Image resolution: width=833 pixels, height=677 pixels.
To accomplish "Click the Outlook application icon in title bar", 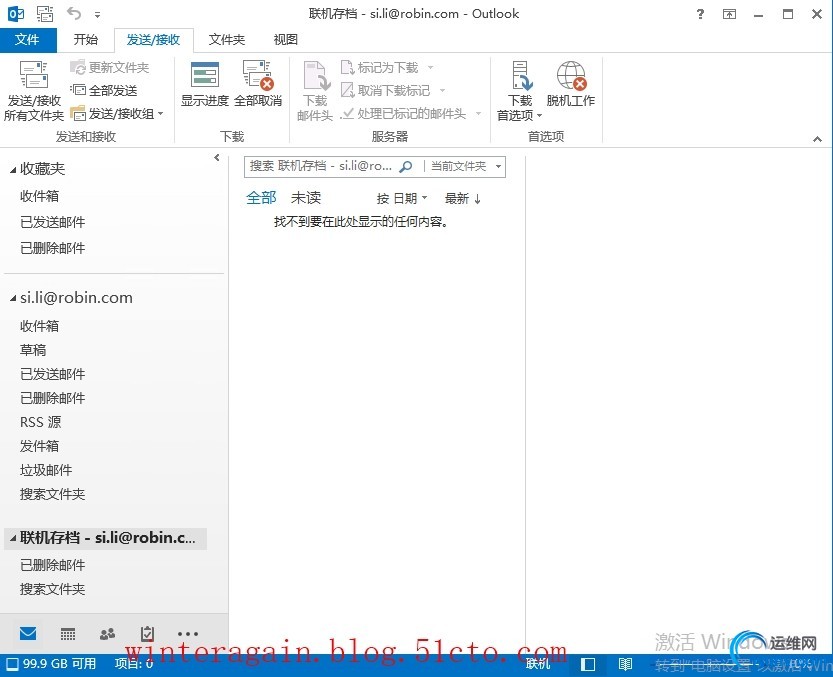I will point(16,13).
